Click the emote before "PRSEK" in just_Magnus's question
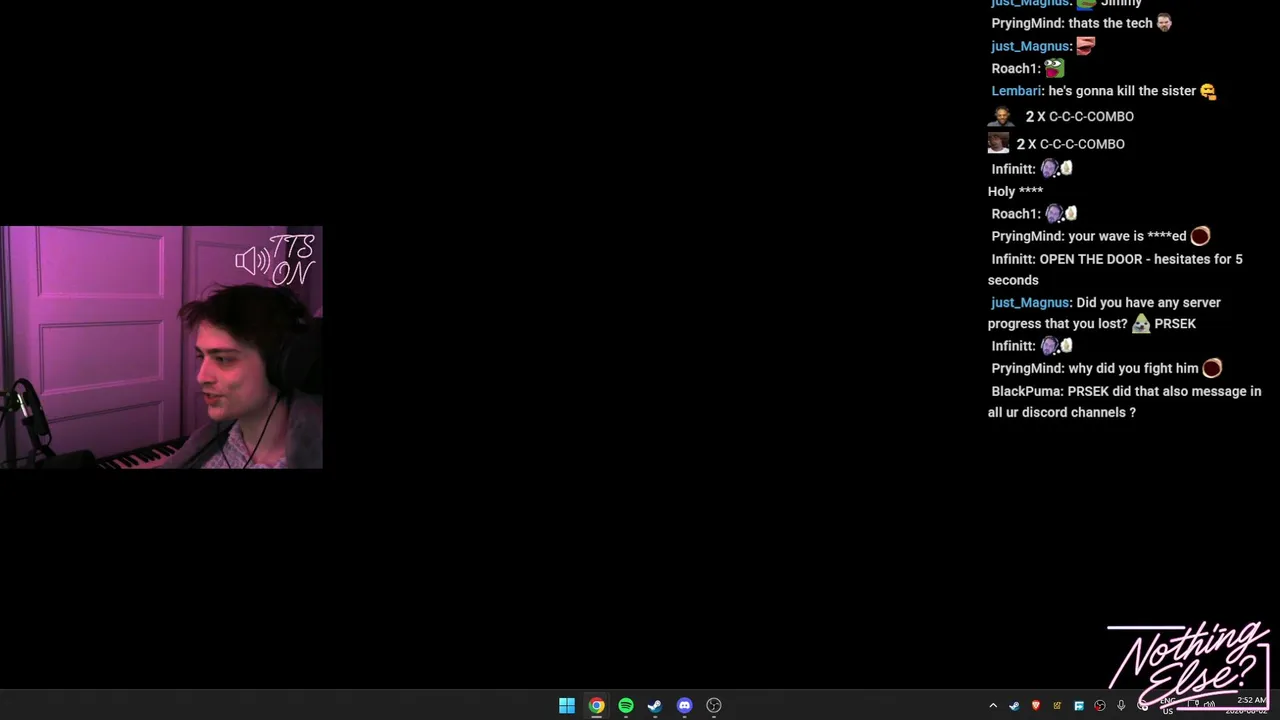This screenshot has height=720, width=1280. click(1141, 324)
